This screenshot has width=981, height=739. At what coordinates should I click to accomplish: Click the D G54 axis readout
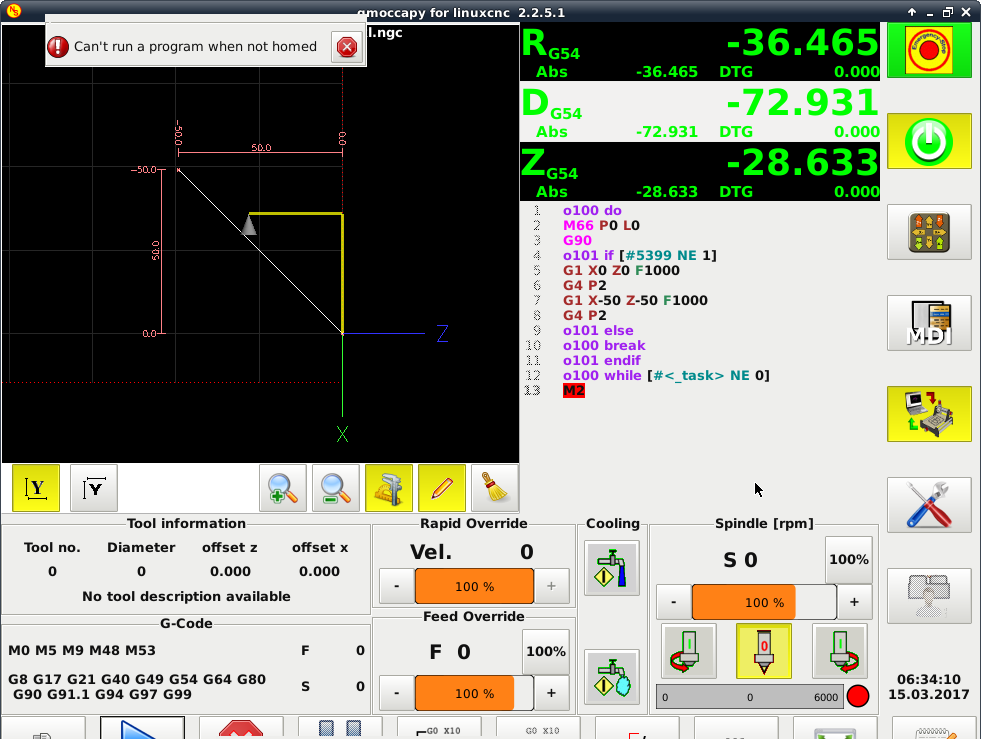tap(700, 112)
